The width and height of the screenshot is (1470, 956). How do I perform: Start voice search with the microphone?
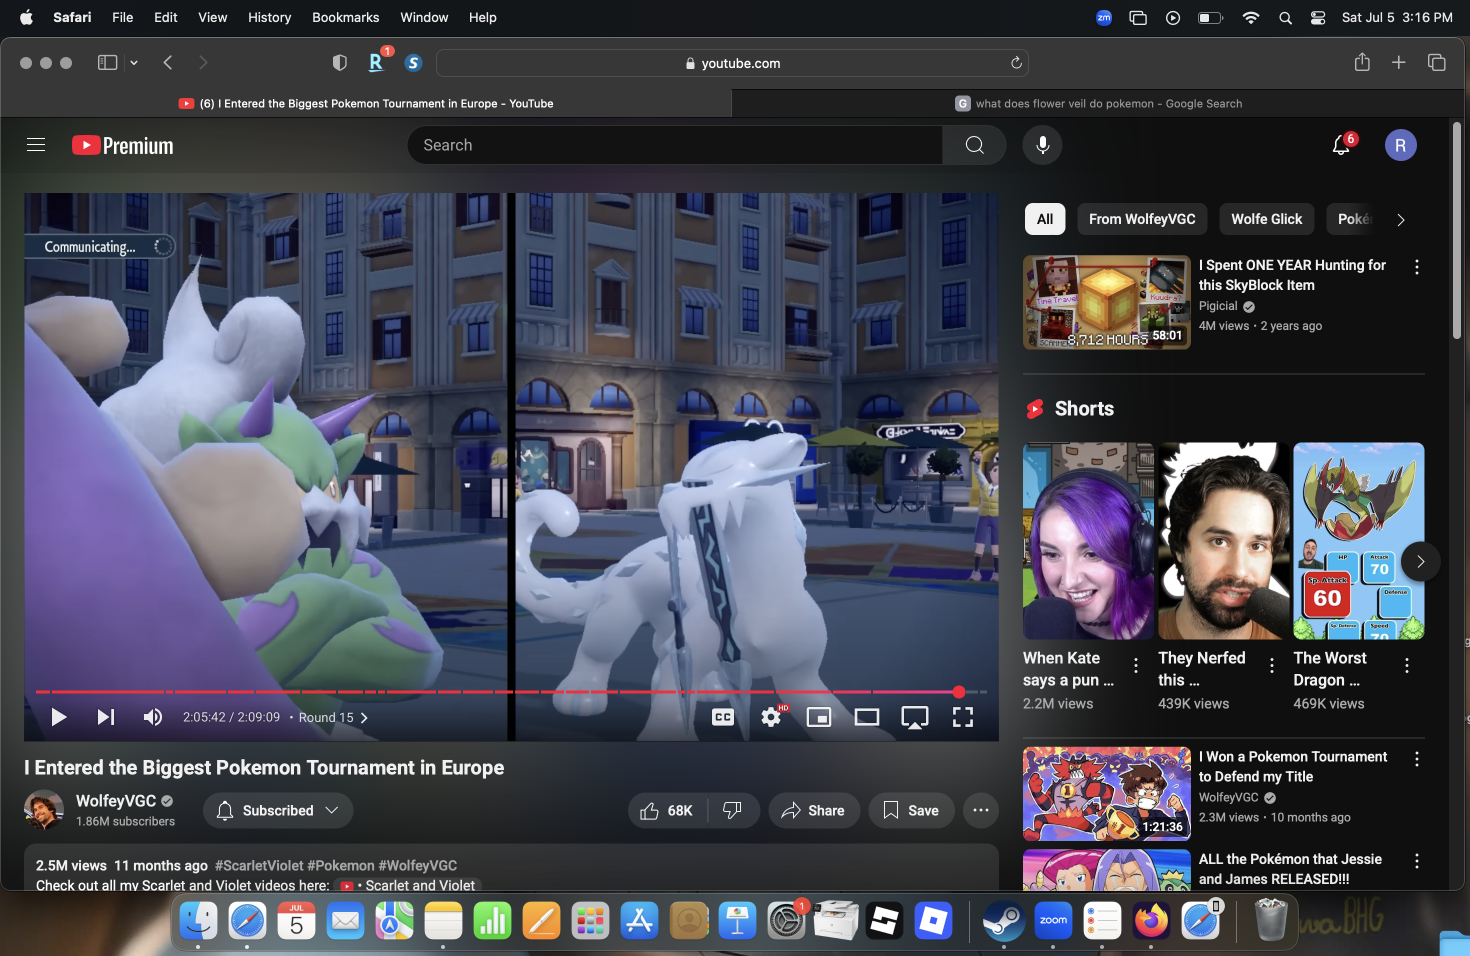coord(1042,145)
